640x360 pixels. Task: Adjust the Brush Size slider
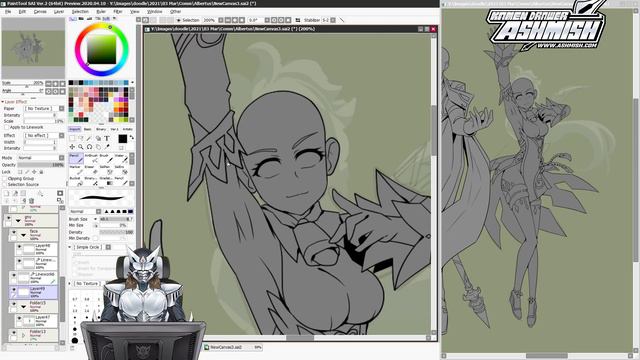[116, 219]
